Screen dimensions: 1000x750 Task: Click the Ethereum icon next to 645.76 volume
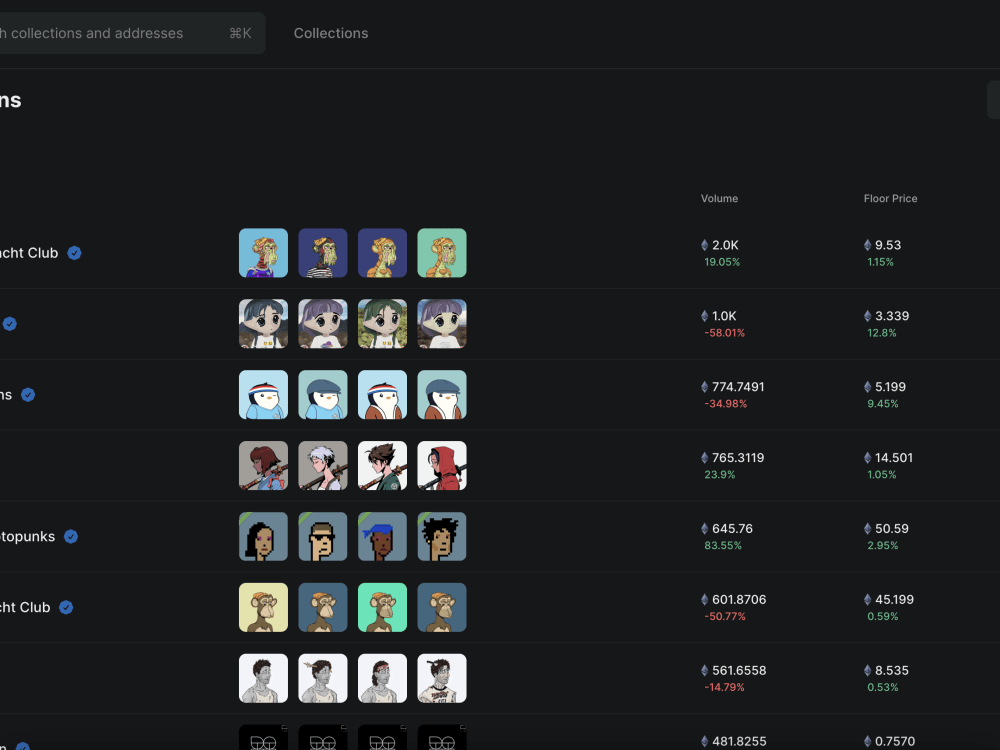coord(703,528)
